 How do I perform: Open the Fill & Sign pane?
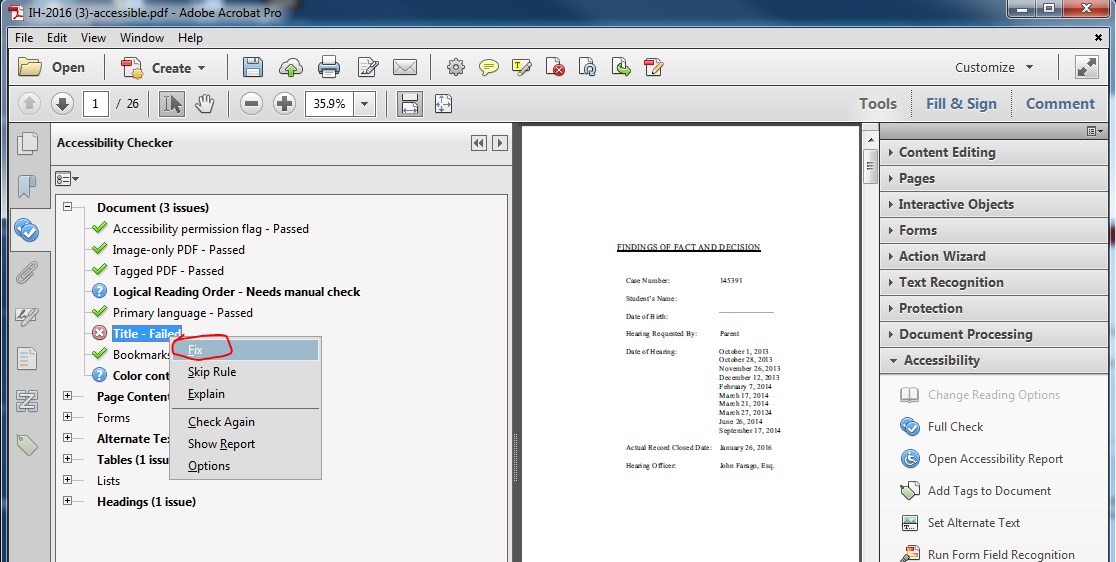click(960, 103)
